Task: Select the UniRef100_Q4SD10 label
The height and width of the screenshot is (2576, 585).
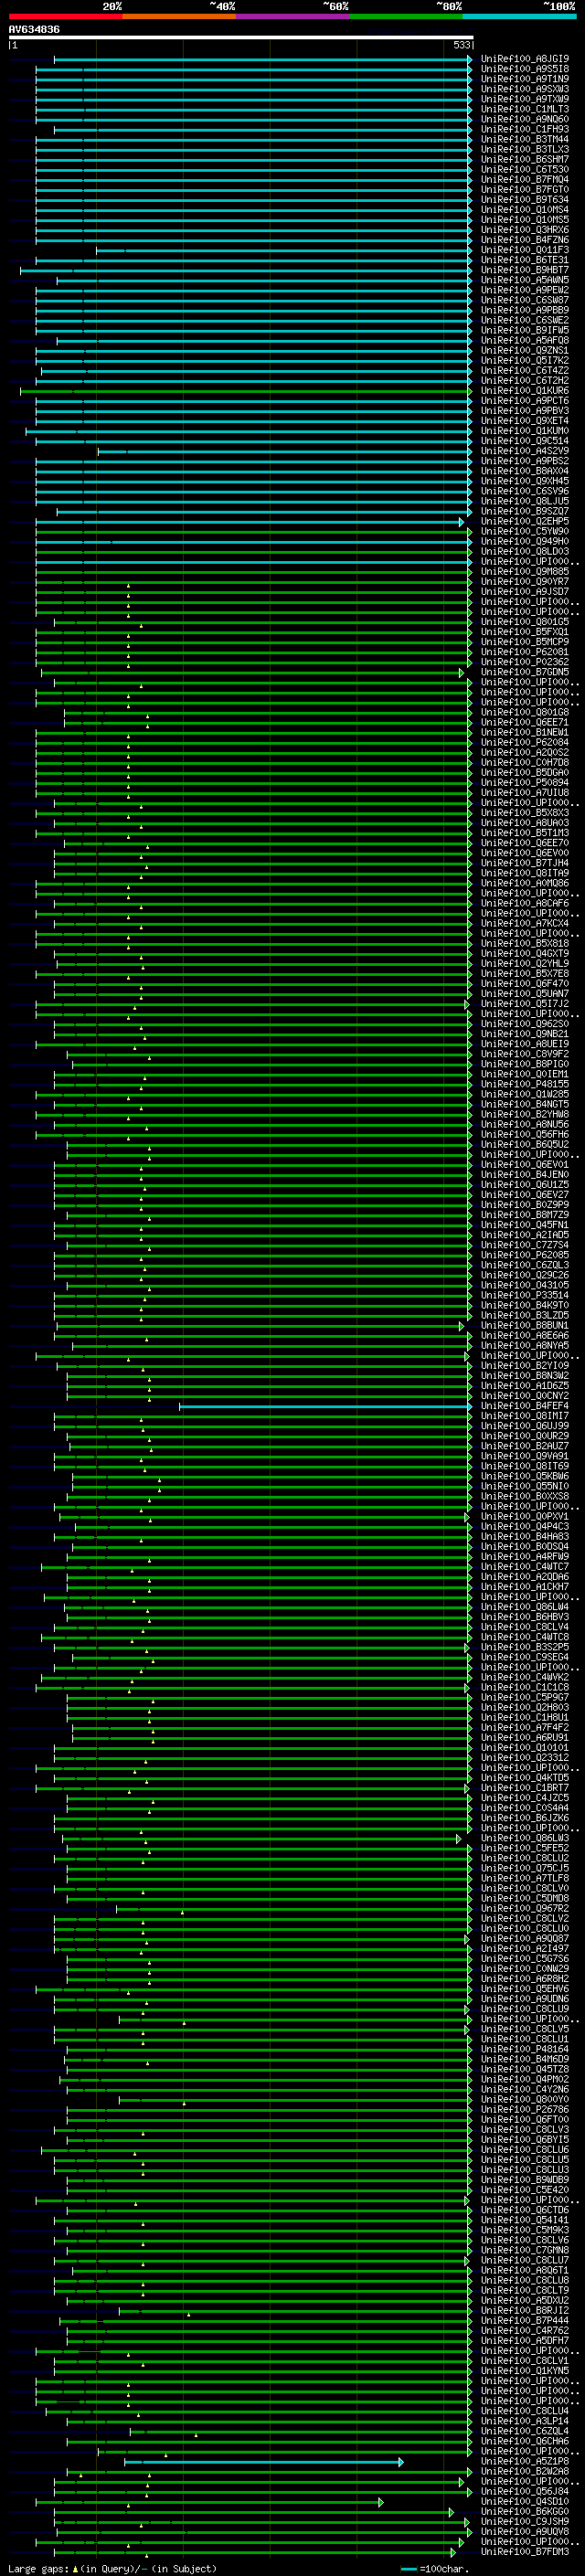Action: click(525, 2502)
